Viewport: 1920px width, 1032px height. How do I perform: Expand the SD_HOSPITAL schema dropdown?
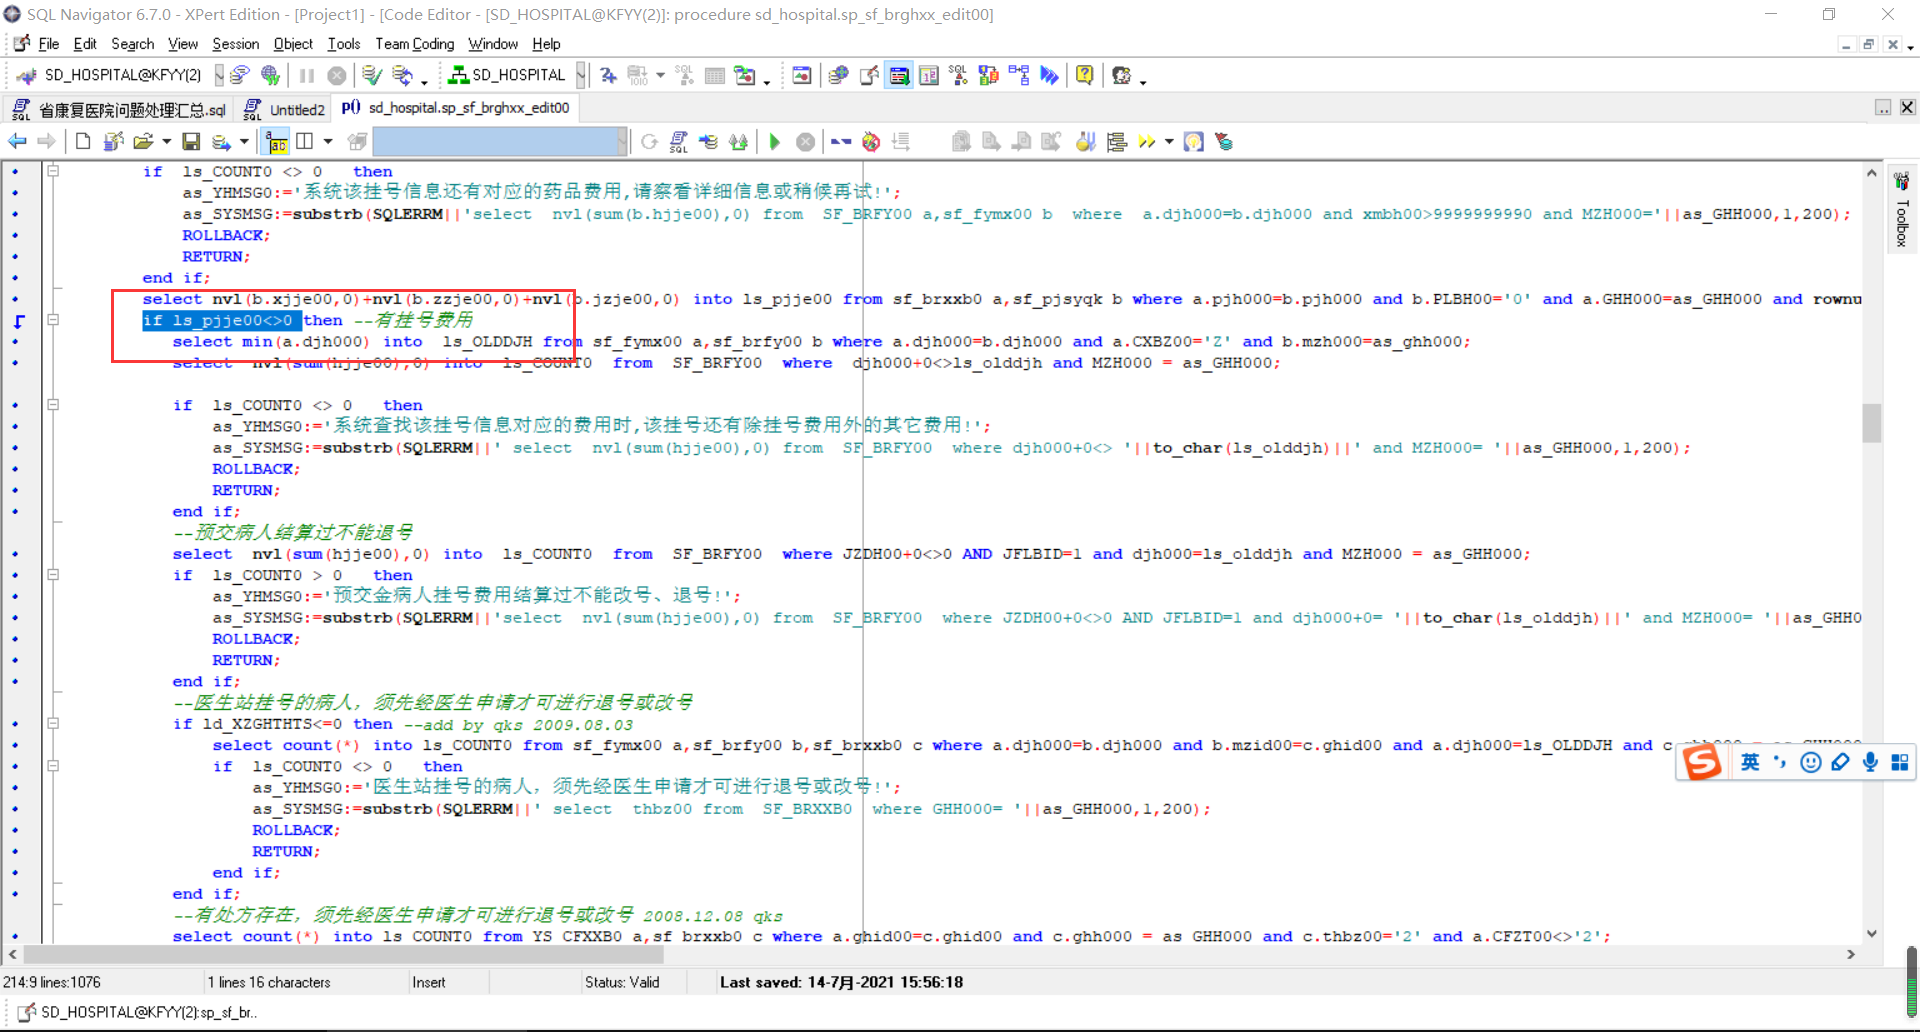click(580, 75)
